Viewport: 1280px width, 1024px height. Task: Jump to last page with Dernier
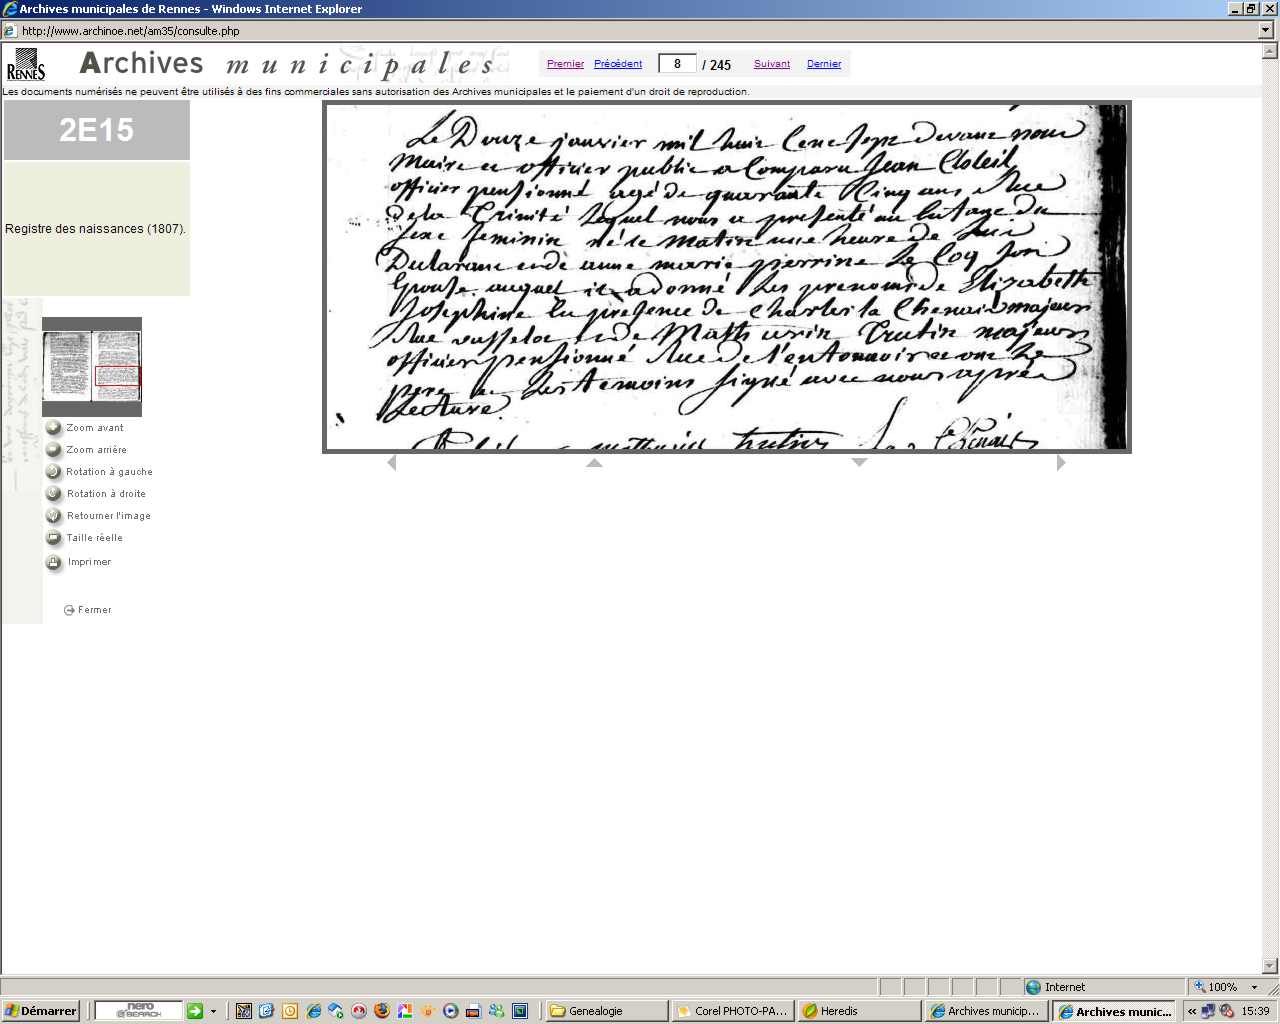coord(824,64)
